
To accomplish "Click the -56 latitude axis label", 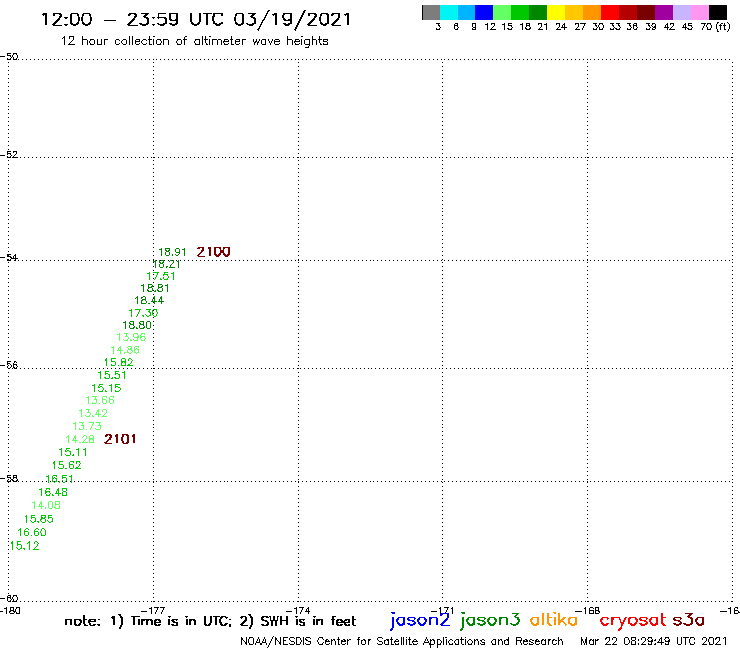I will pyautogui.click(x=9, y=365).
